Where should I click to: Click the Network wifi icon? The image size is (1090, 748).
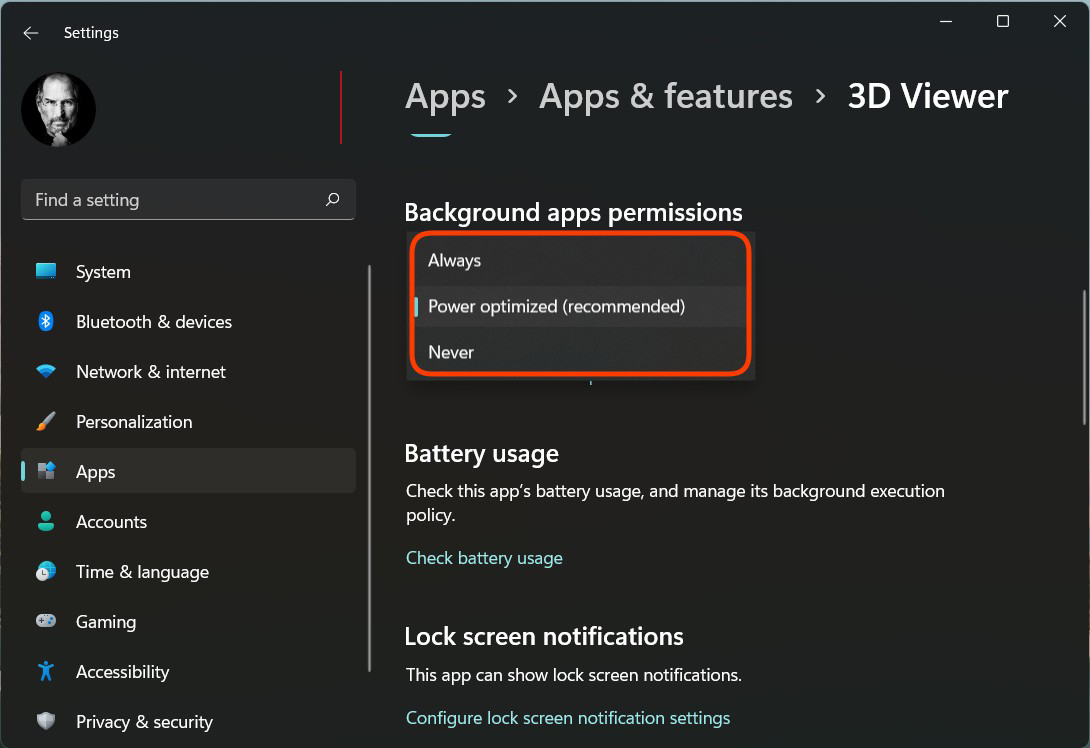[x=46, y=371]
